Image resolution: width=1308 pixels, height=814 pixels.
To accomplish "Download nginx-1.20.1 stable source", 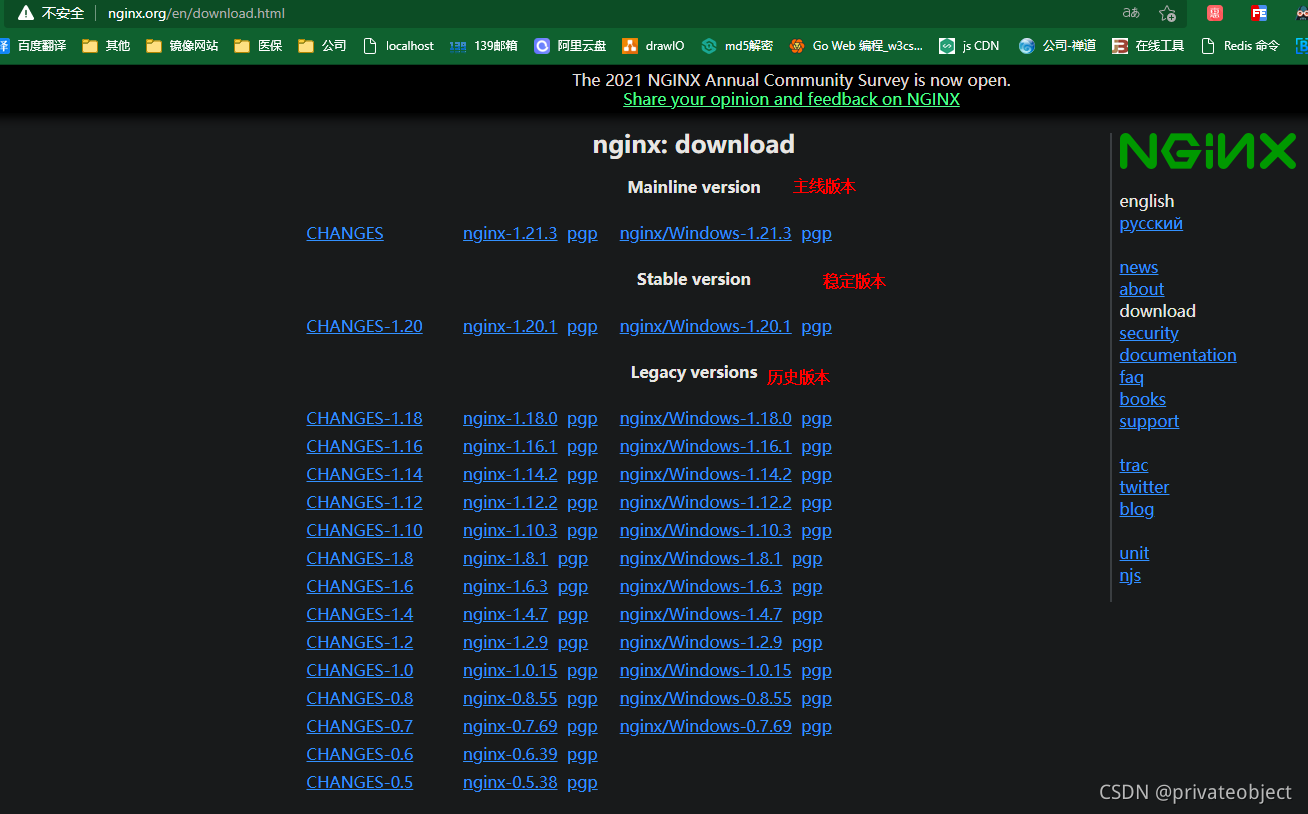I will (510, 326).
